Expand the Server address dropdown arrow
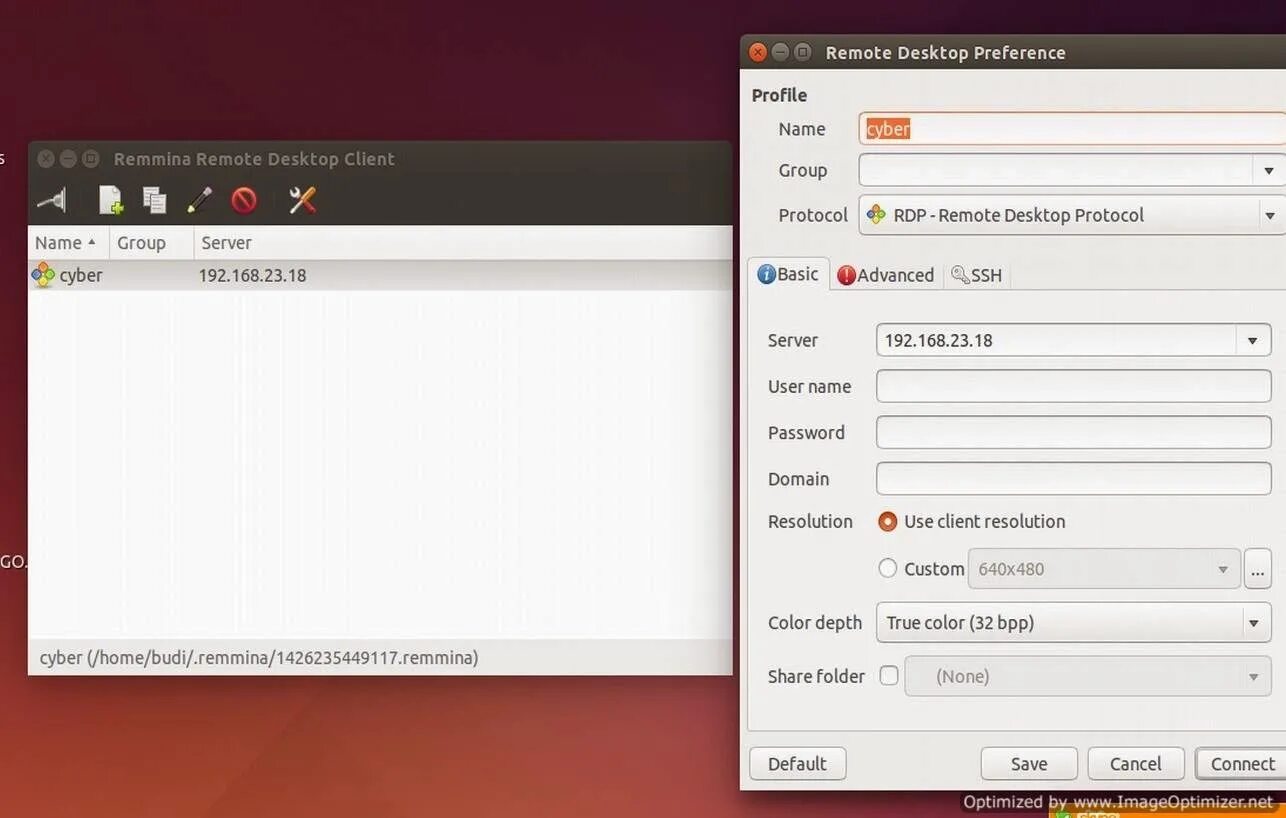The height and width of the screenshot is (818, 1286). [x=1252, y=340]
